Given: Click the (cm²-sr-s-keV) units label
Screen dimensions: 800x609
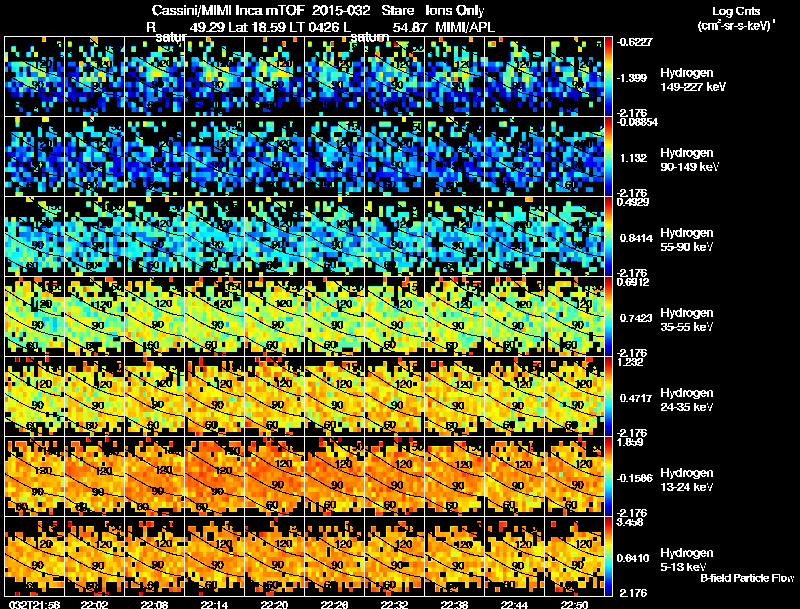Looking at the screenshot, I should tap(736, 26).
